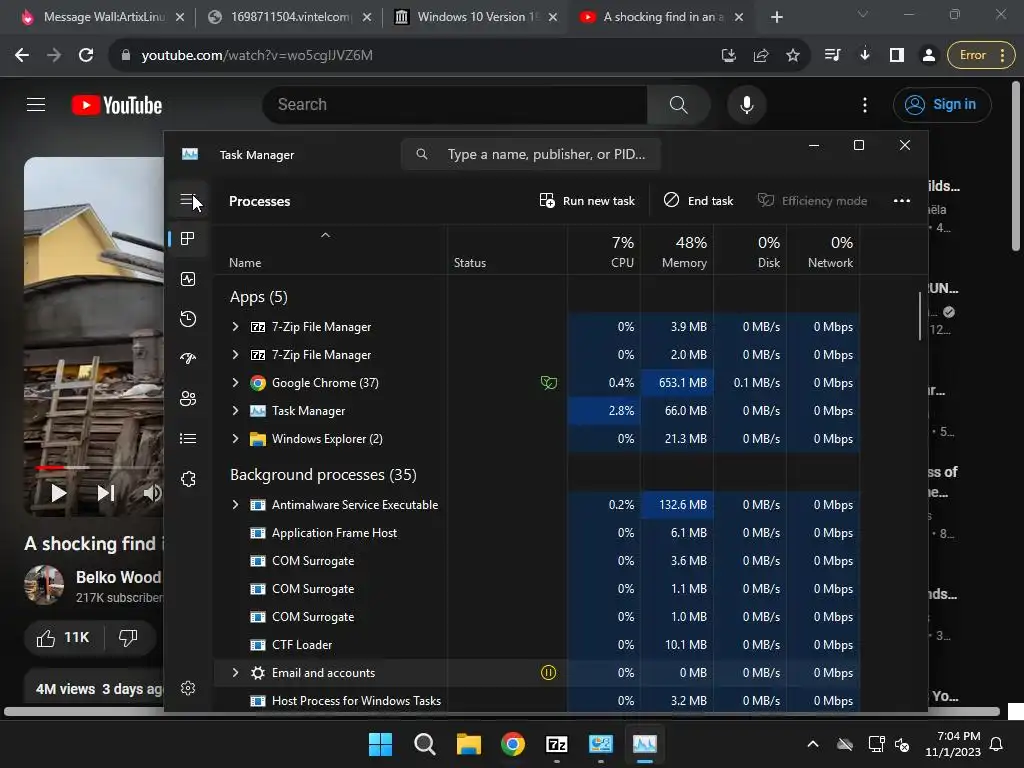Sort processes by Name column
This screenshot has width=1024, height=768.
pyautogui.click(x=330, y=251)
